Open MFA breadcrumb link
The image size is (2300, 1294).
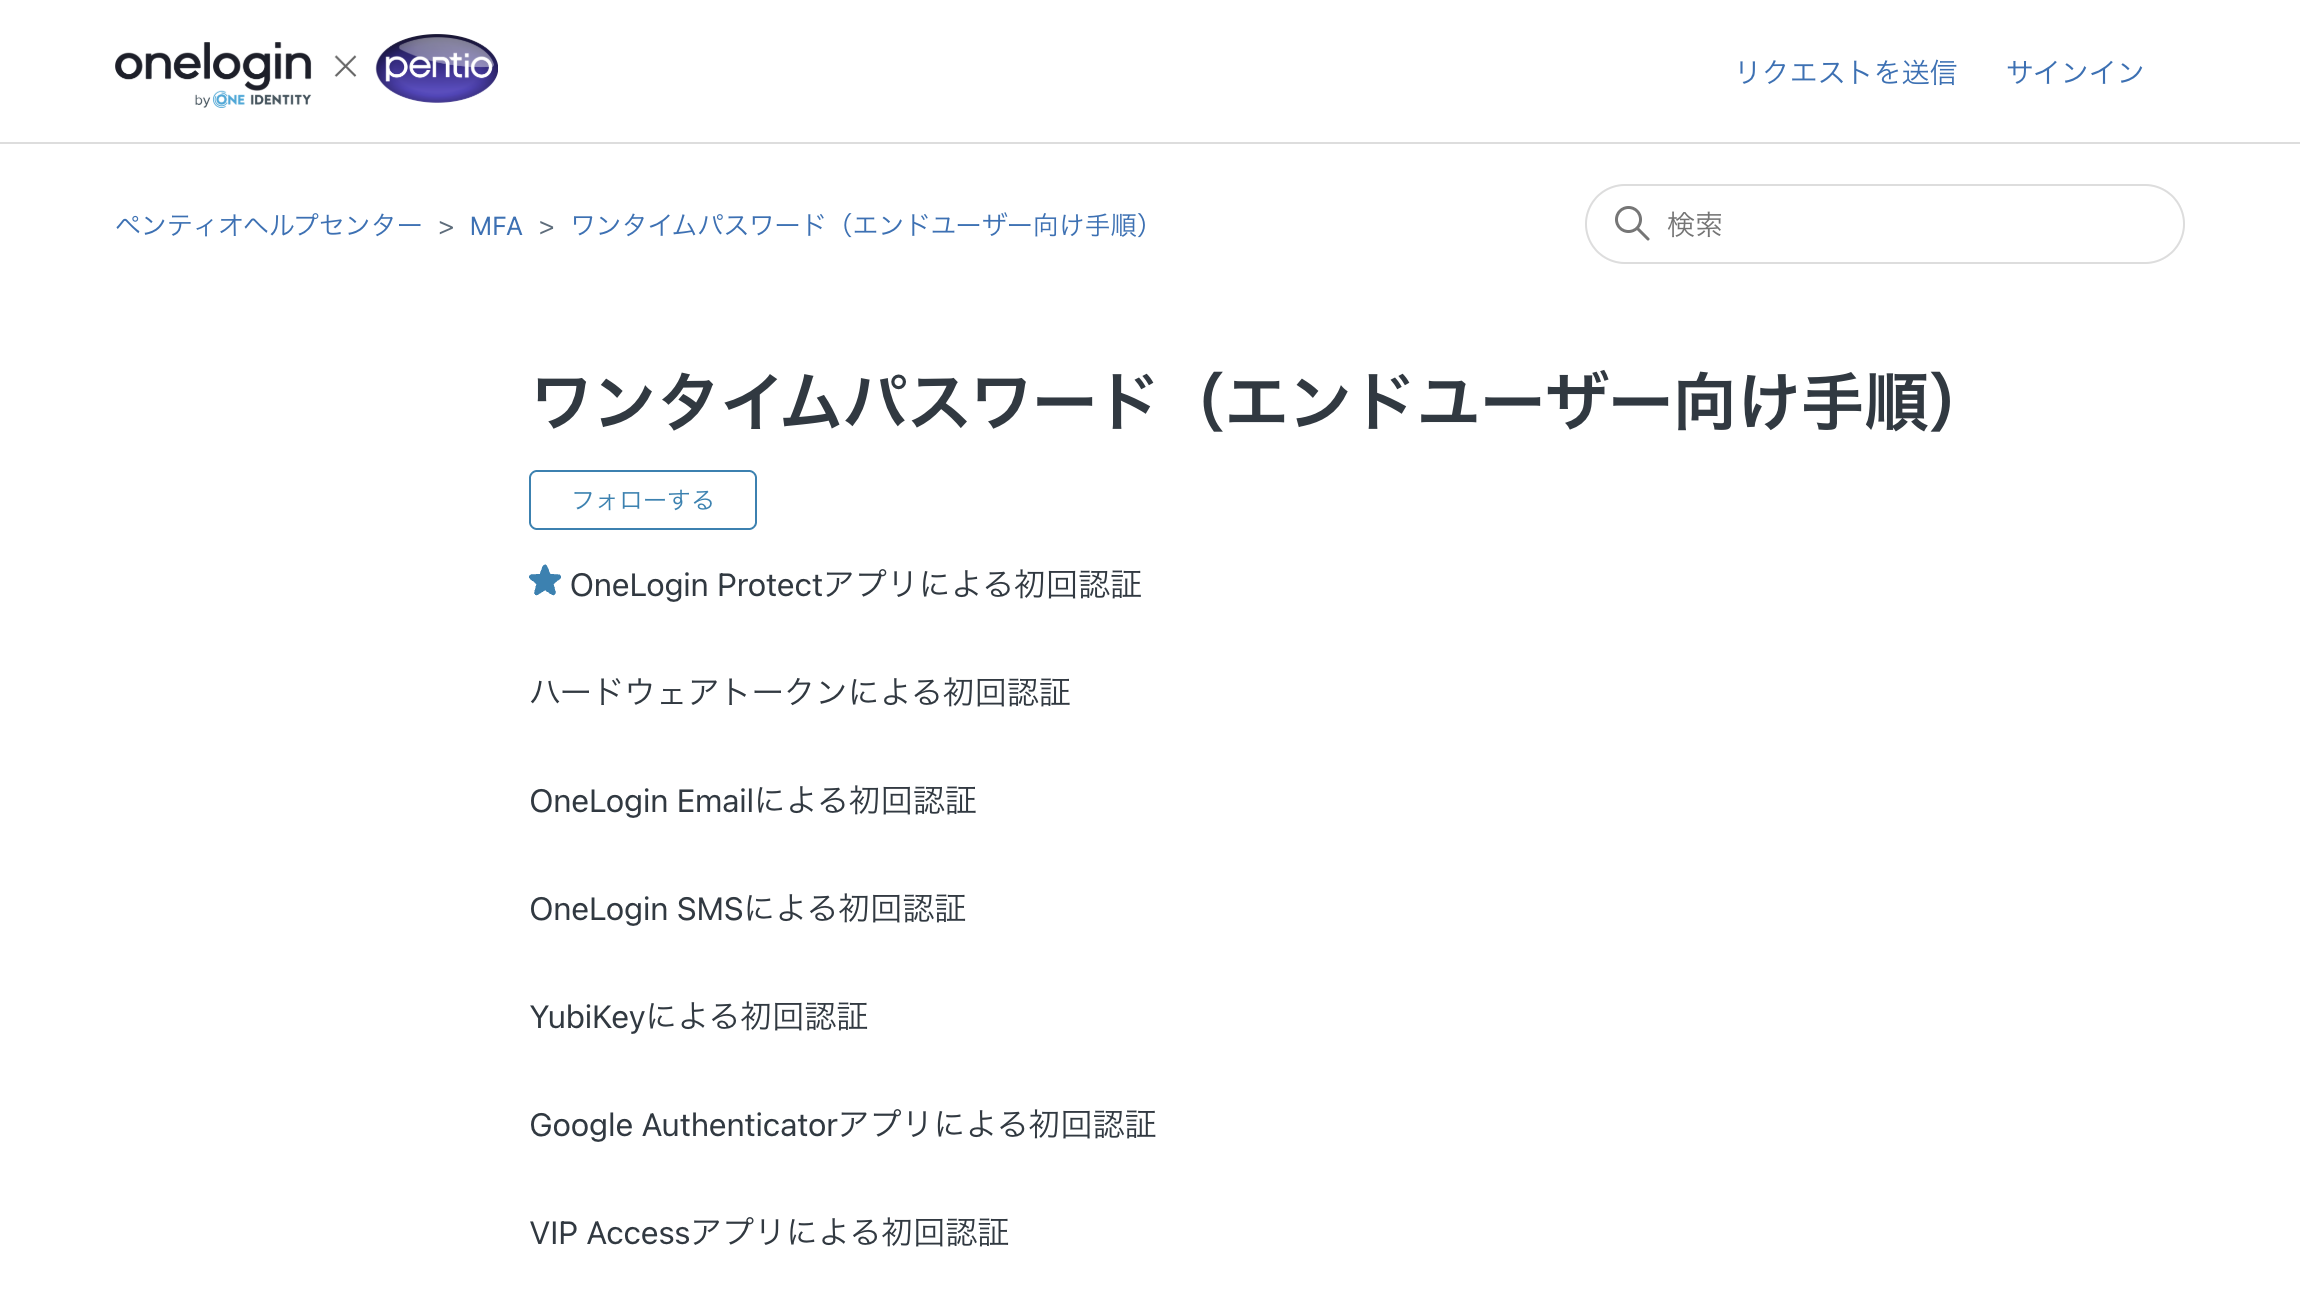(x=496, y=226)
